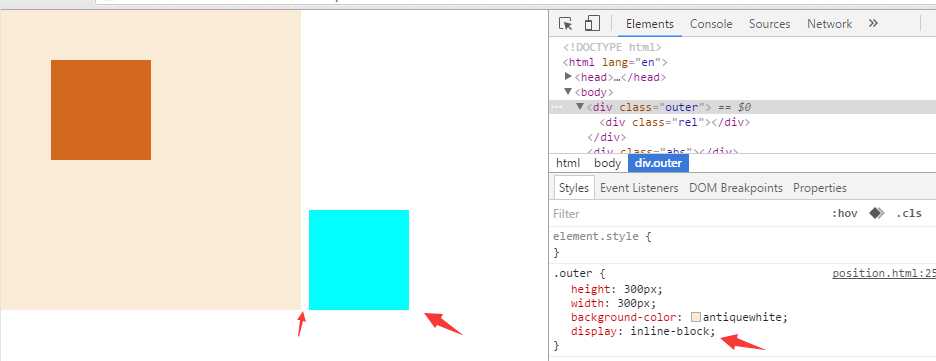Open the Styles pane tab
The height and width of the screenshot is (361, 936).
(x=574, y=187)
